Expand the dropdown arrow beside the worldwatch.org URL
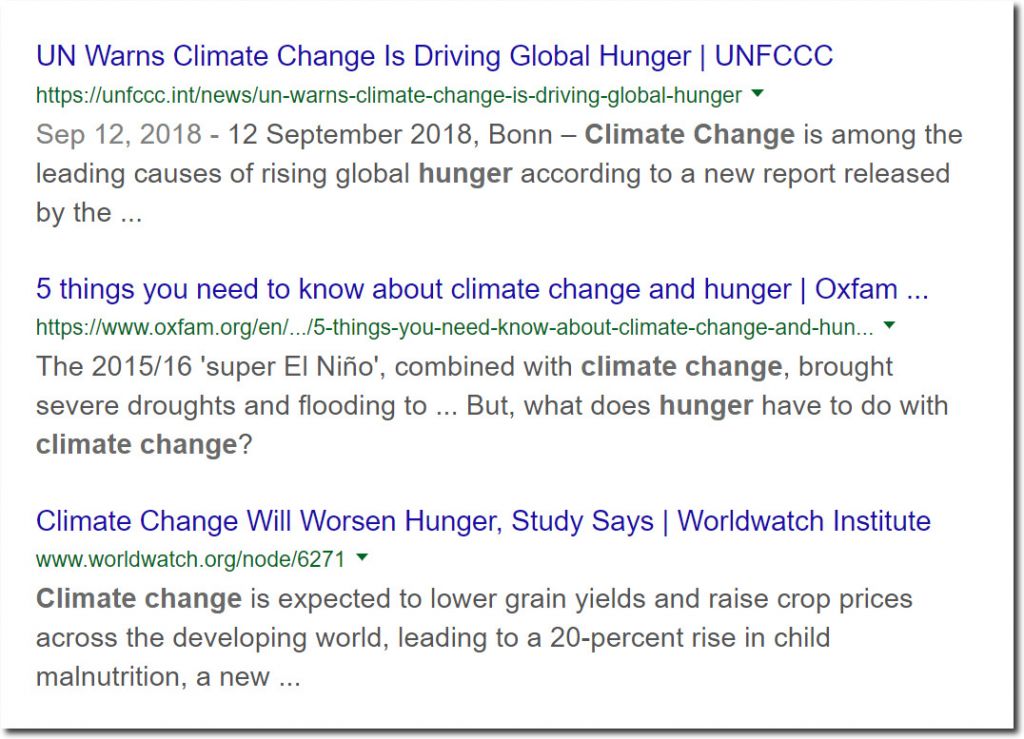1024x739 pixels. click(x=363, y=558)
